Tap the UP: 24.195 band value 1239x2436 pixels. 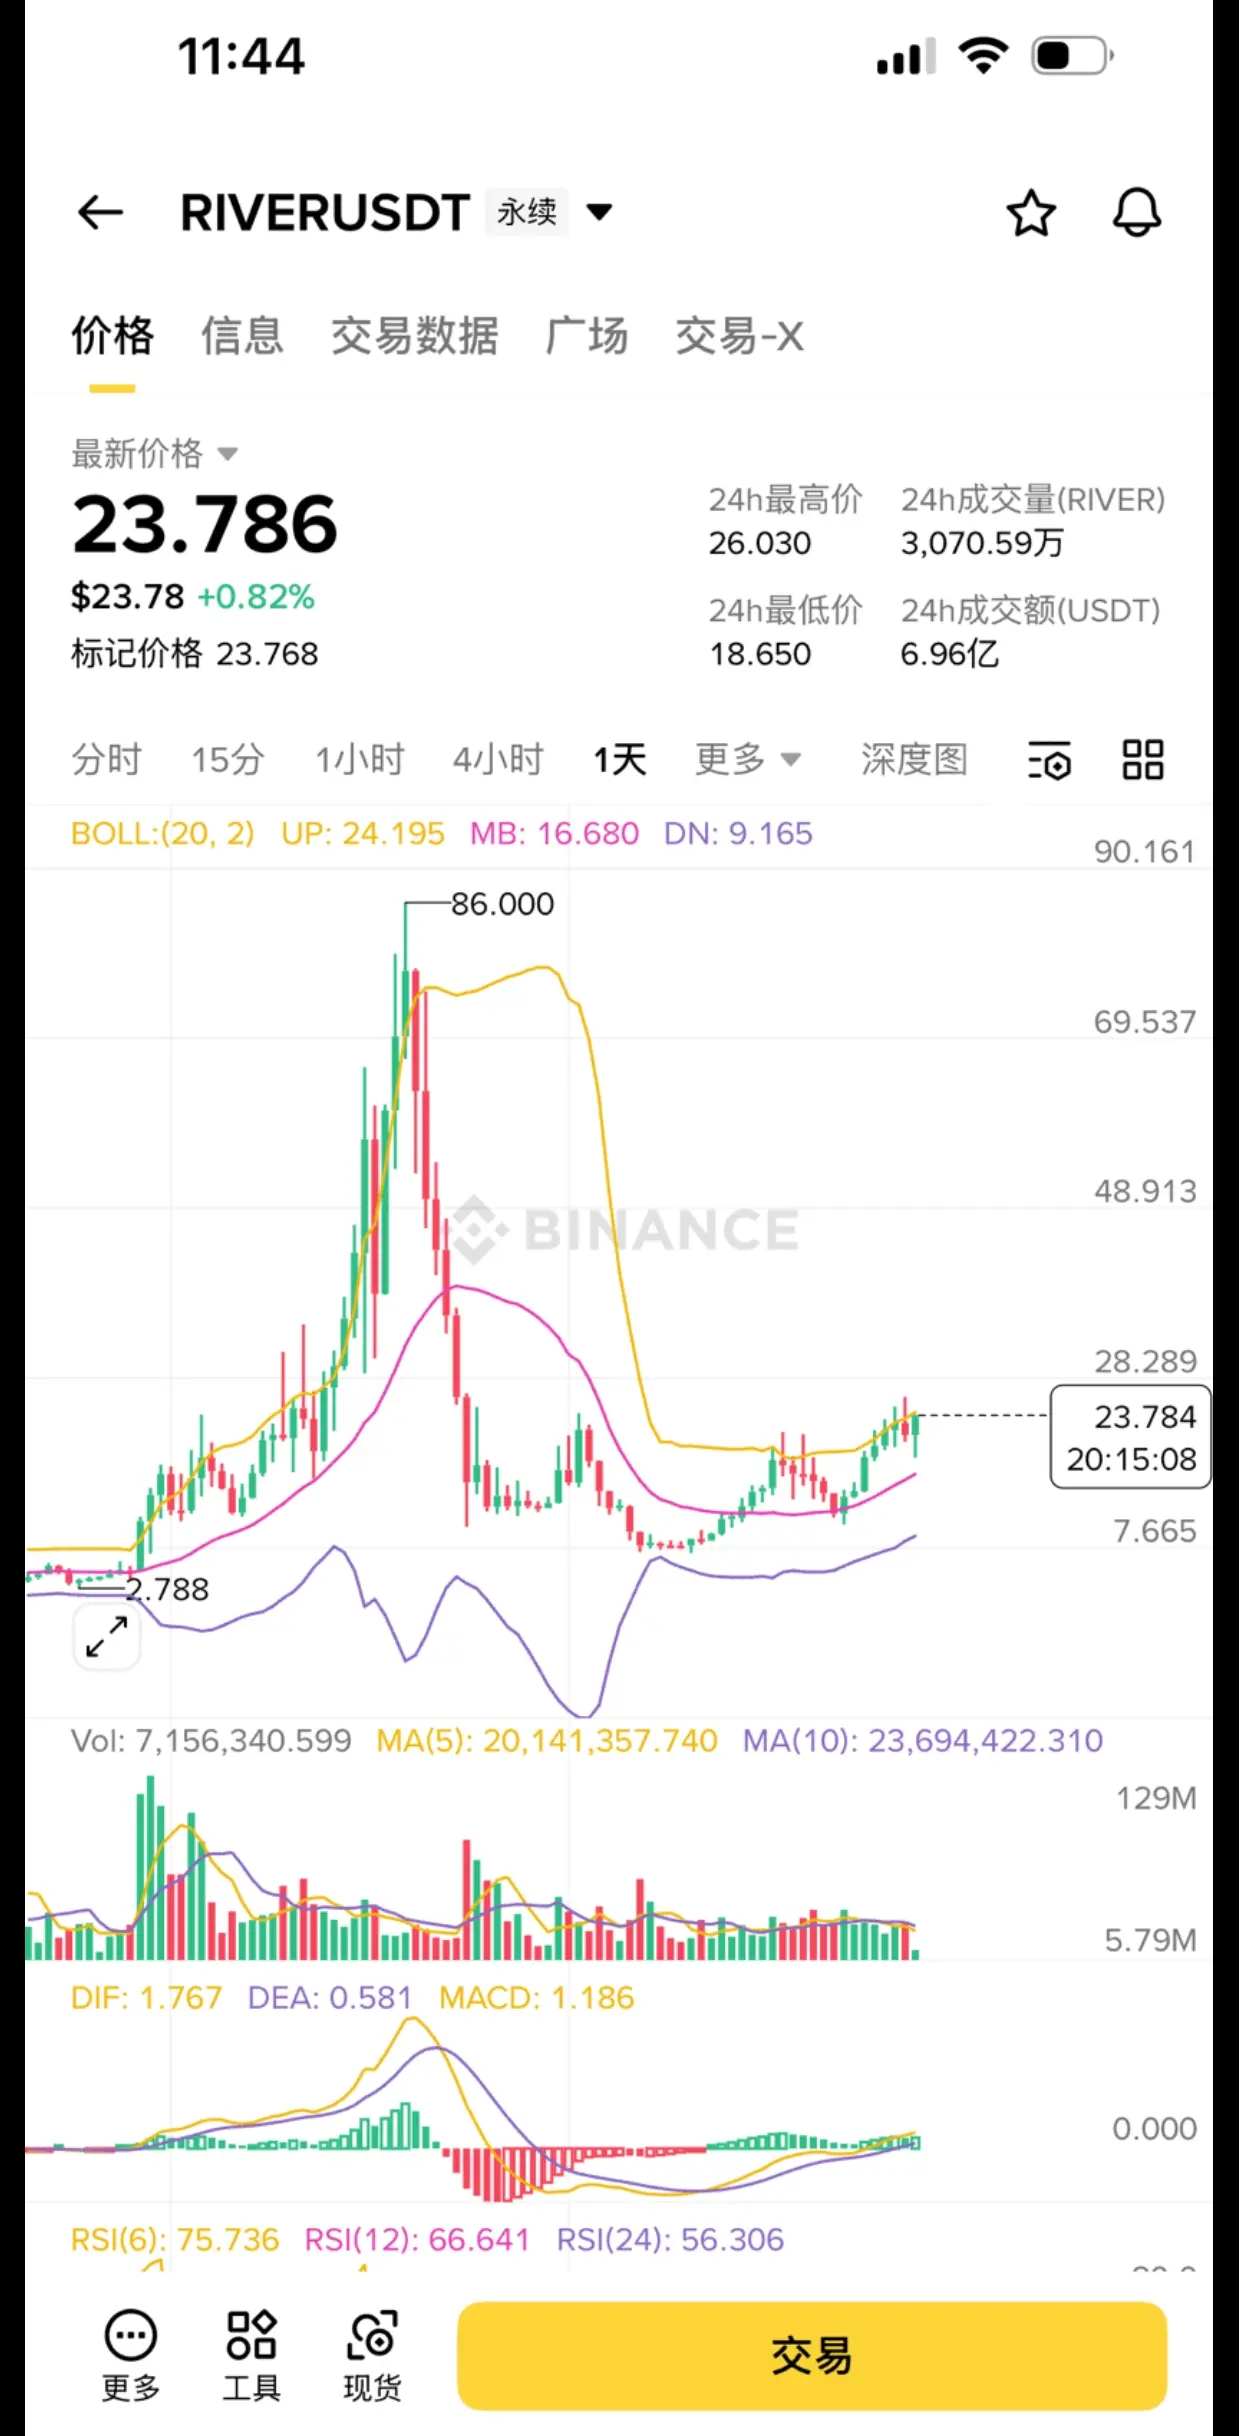tap(362, 833)
